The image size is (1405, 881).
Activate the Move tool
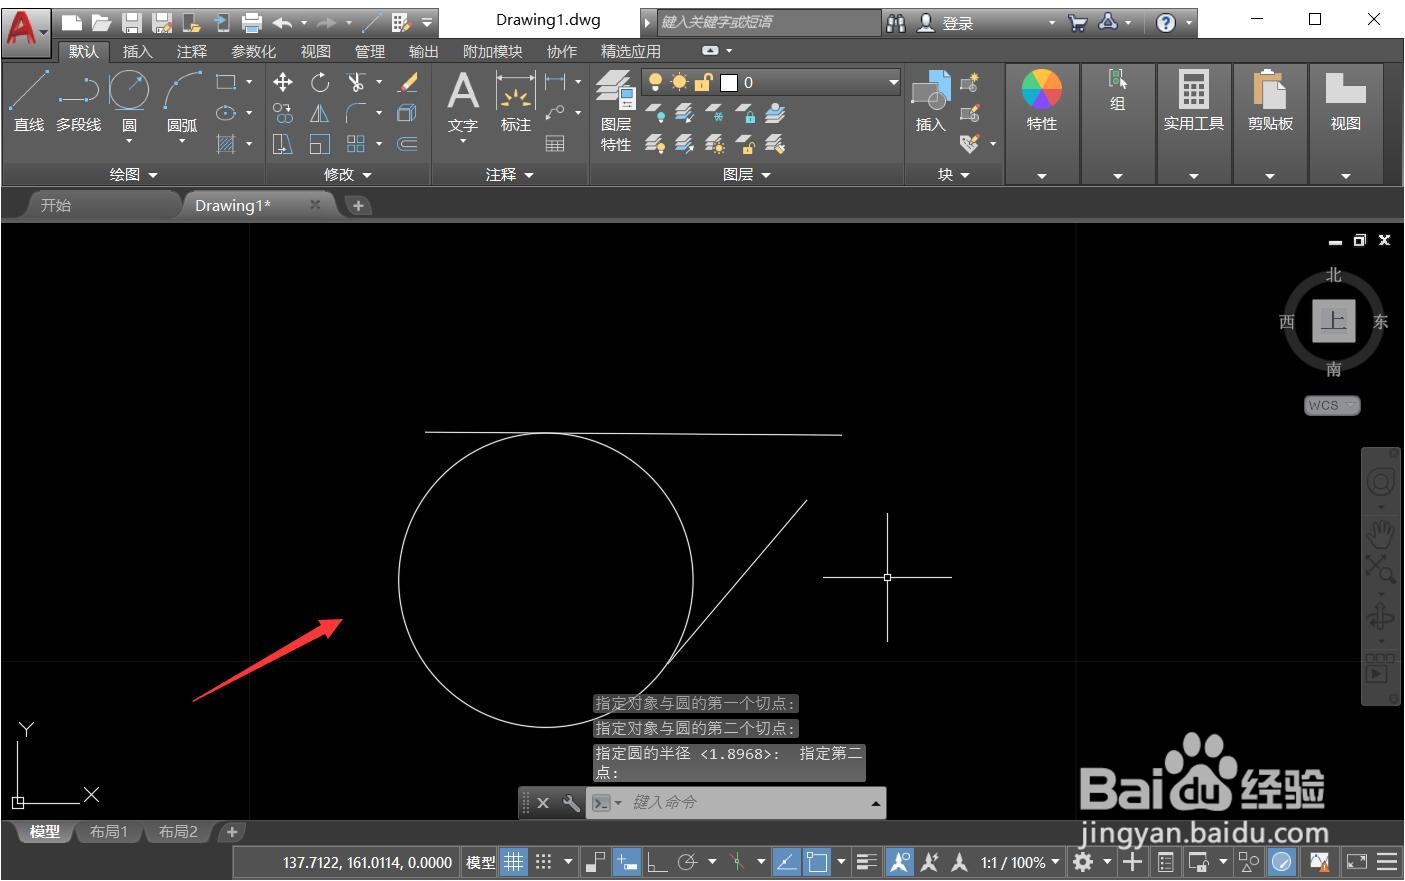[x=283, y=82]
